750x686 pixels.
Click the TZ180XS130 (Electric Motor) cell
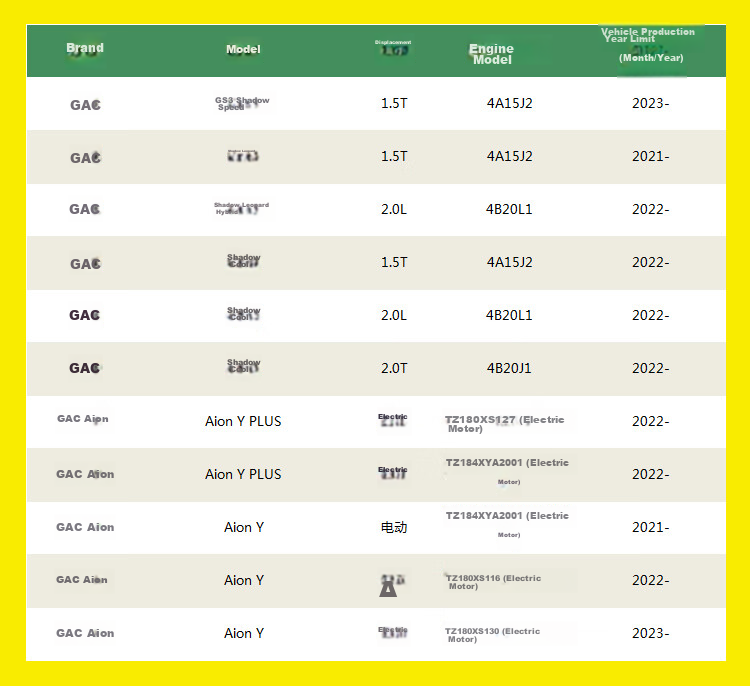[493, 635]
